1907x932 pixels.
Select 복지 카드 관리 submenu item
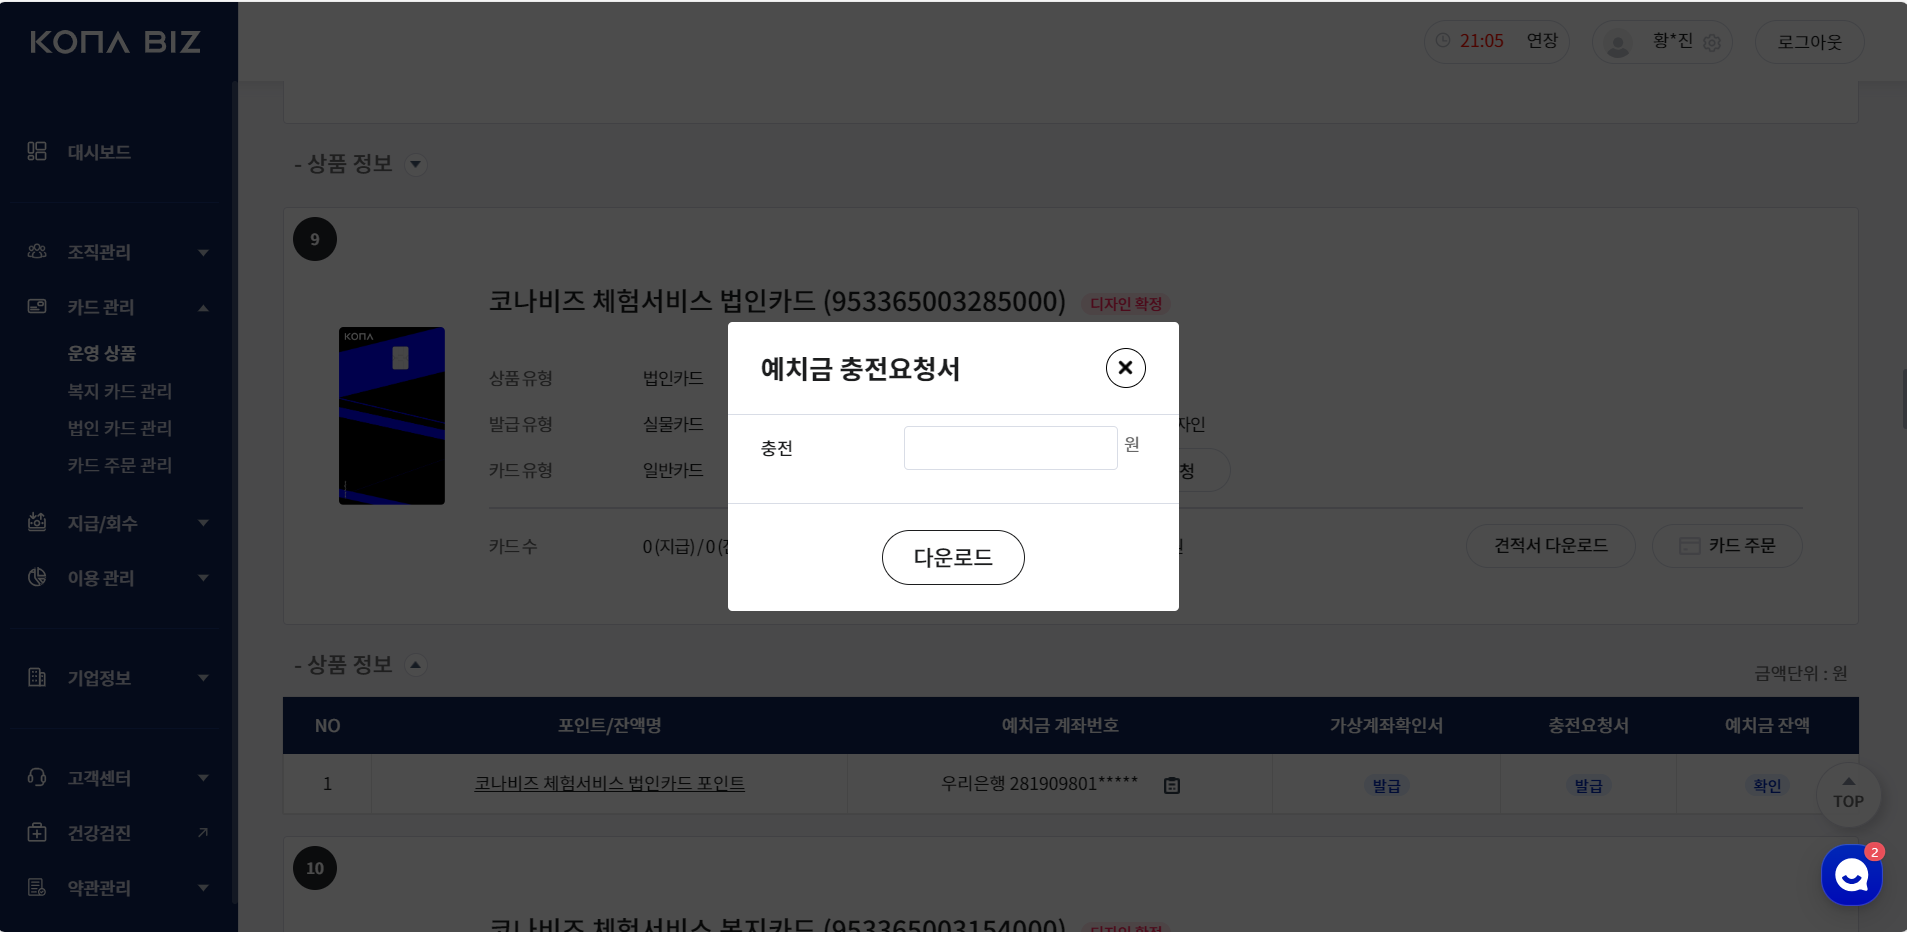point(119,391)
